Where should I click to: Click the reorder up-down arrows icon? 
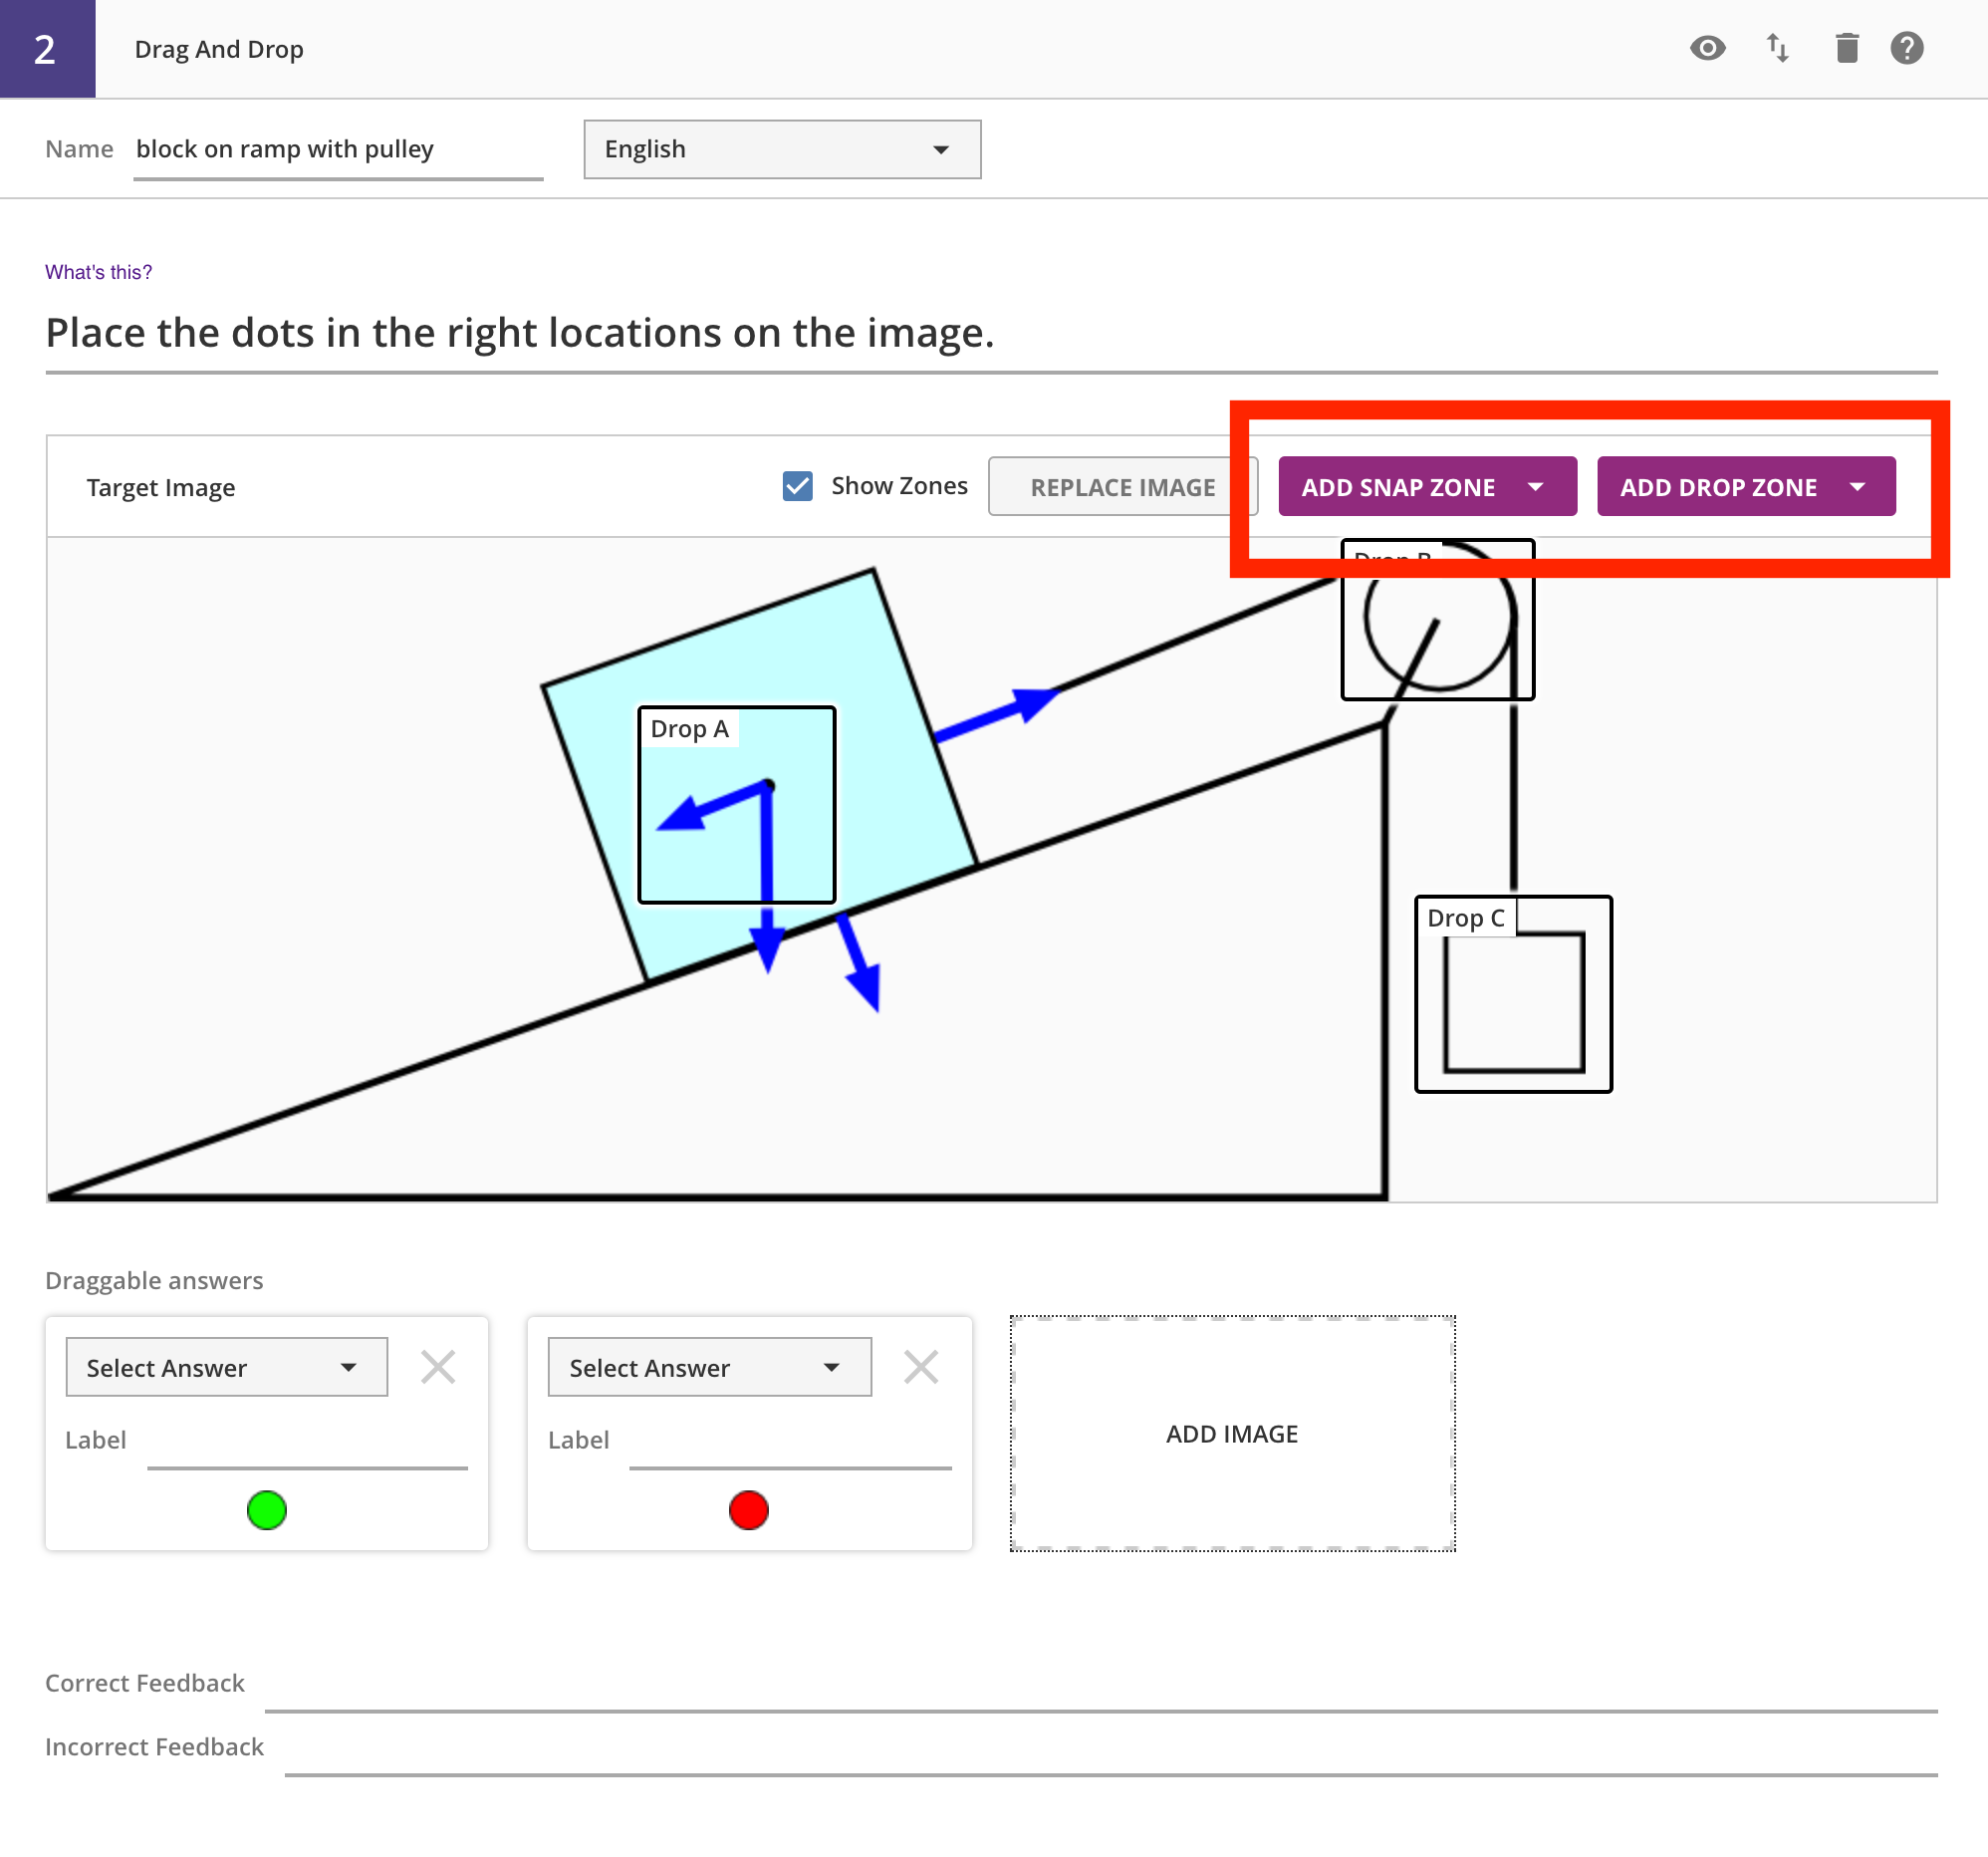(1777, 48)
